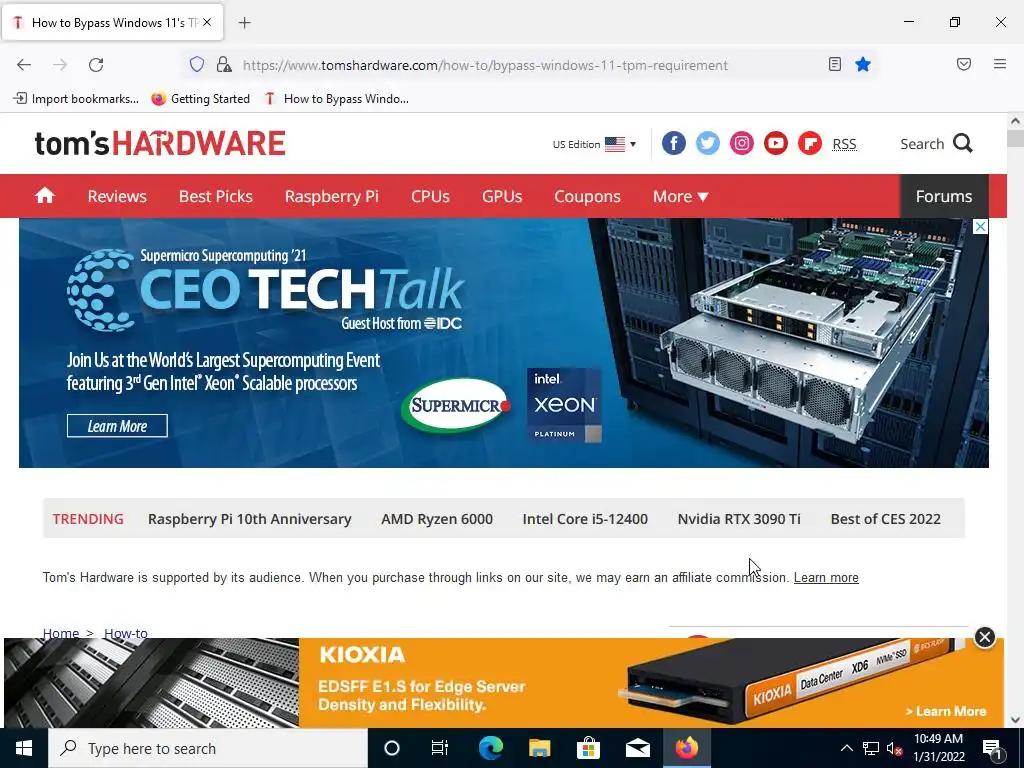Open Nvidia RTX 3090 Ti trending link
This screenshot has width=1024, height=768.
pos(739,519)
